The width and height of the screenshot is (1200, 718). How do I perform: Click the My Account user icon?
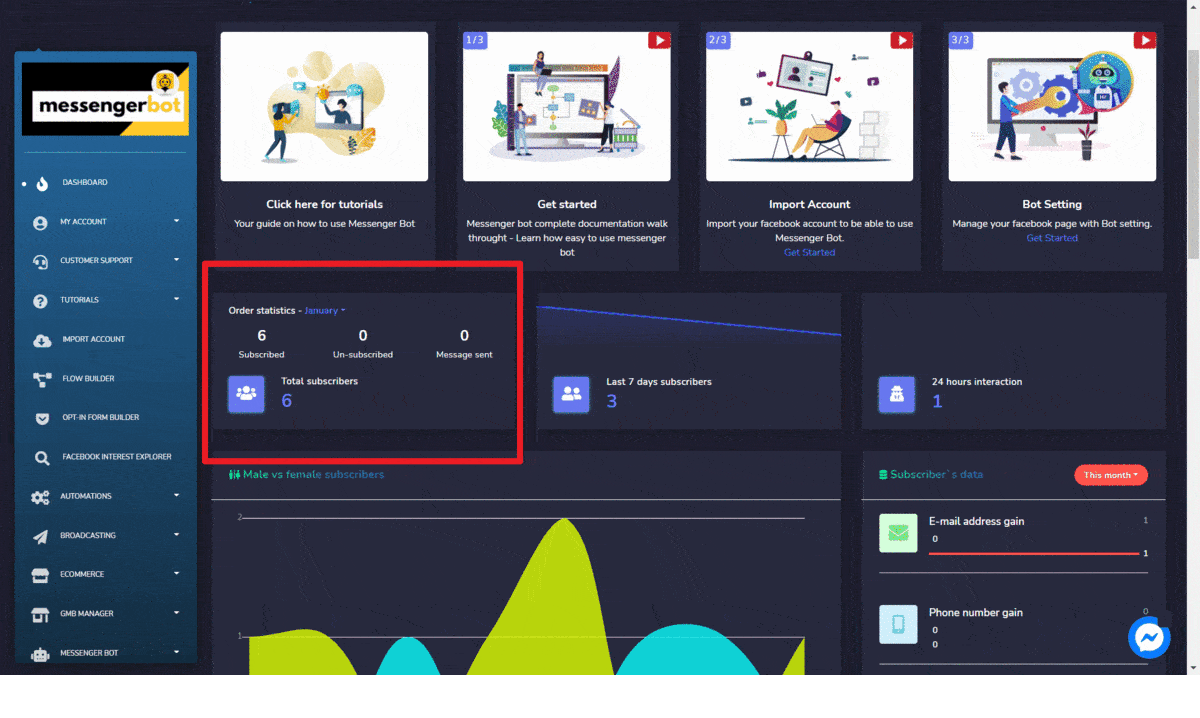[x=40, y=223]
